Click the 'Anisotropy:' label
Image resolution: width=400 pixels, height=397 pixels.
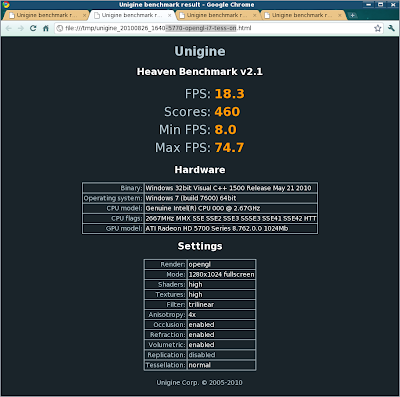(x=167, y=314)
